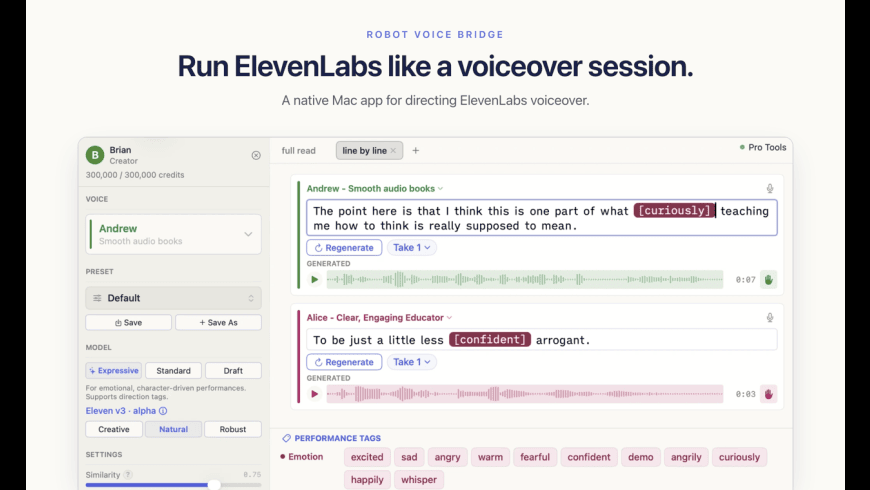Click the Similarity help icon
The width and height of the screenshot is (870, 490).
click(128, 474)
